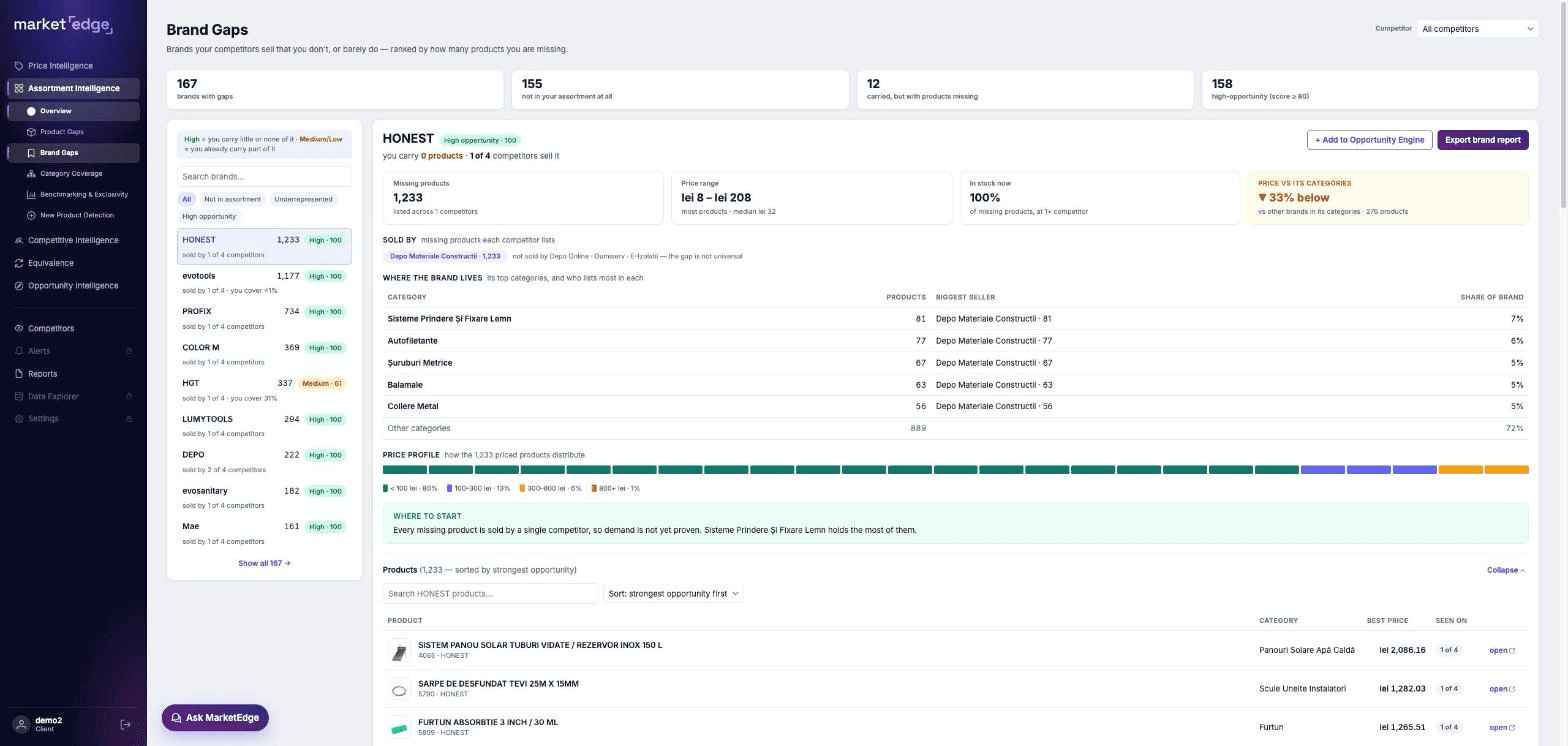1568x746 pixels.
Task: Click the Data Explorer icon
Action: click(x=19, y=397)
